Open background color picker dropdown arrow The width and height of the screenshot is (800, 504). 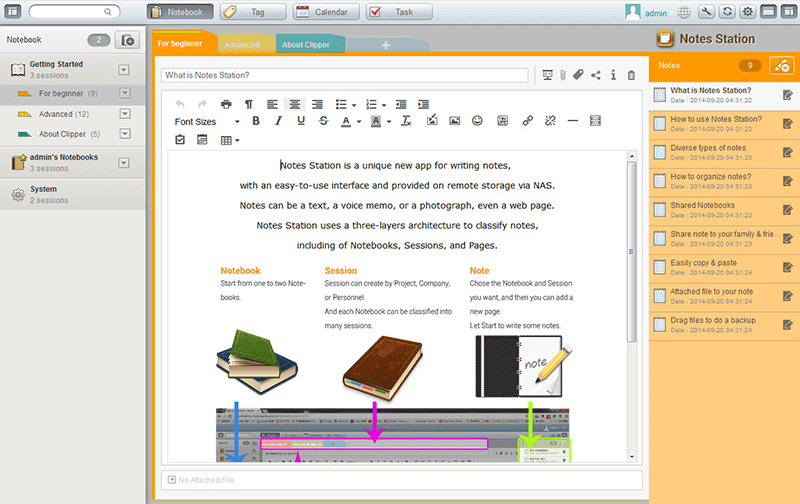[x=389, y=122]
